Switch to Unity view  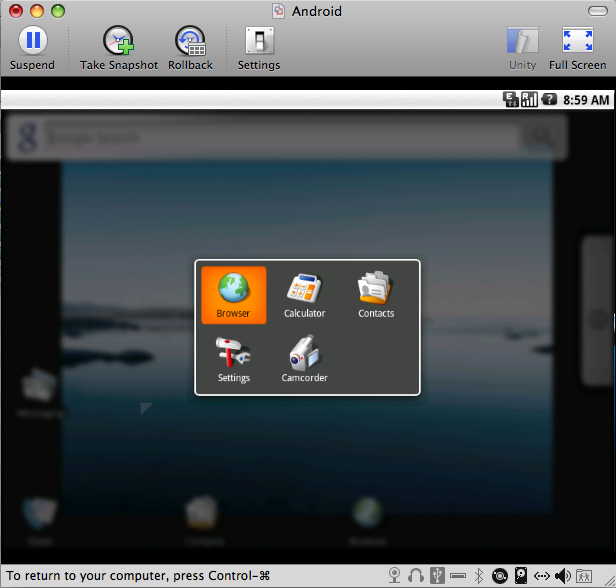tap(522, 48)
